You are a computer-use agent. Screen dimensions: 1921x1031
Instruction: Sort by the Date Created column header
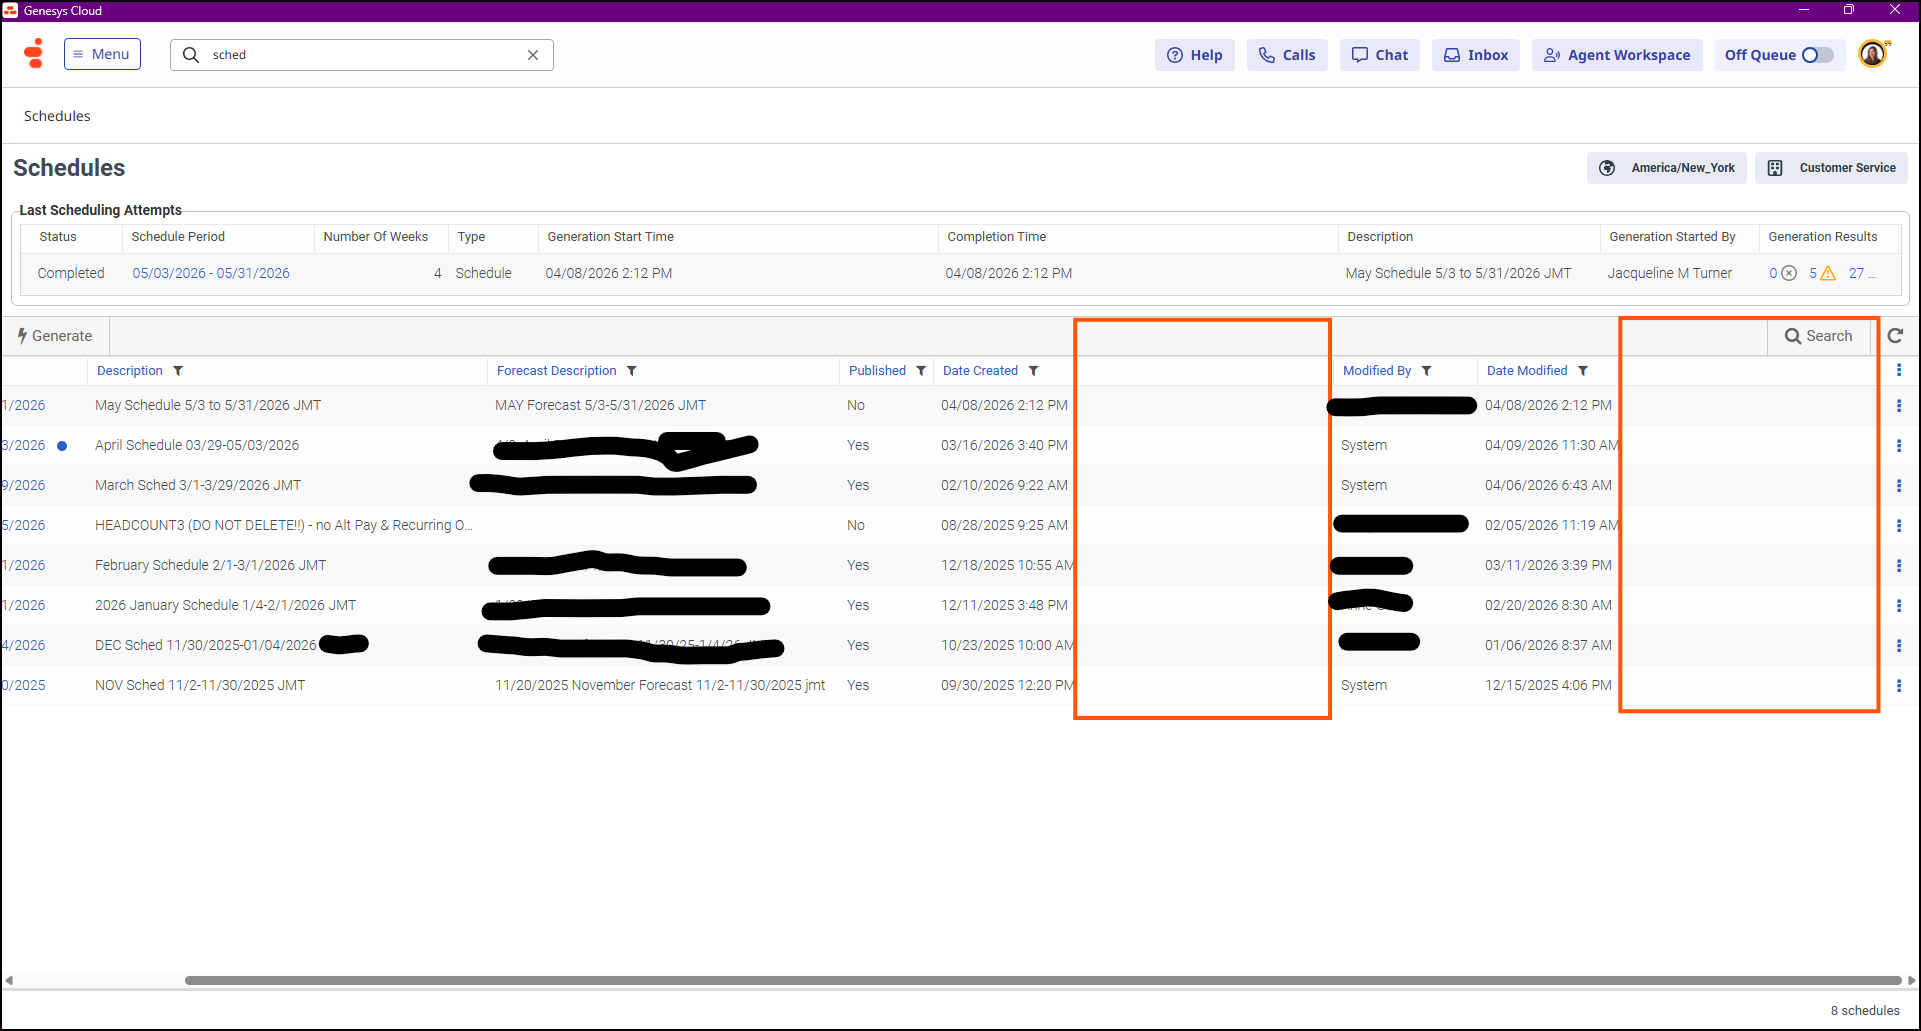(980, 371)
